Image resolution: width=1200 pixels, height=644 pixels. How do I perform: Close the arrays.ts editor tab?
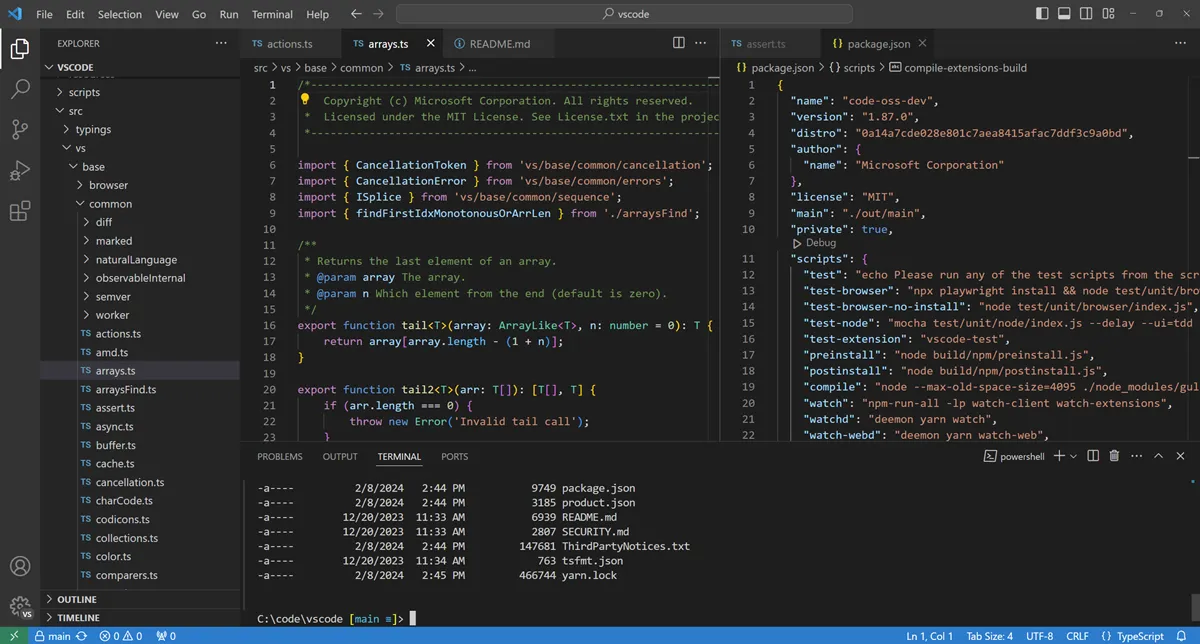(x=431, y=44)
